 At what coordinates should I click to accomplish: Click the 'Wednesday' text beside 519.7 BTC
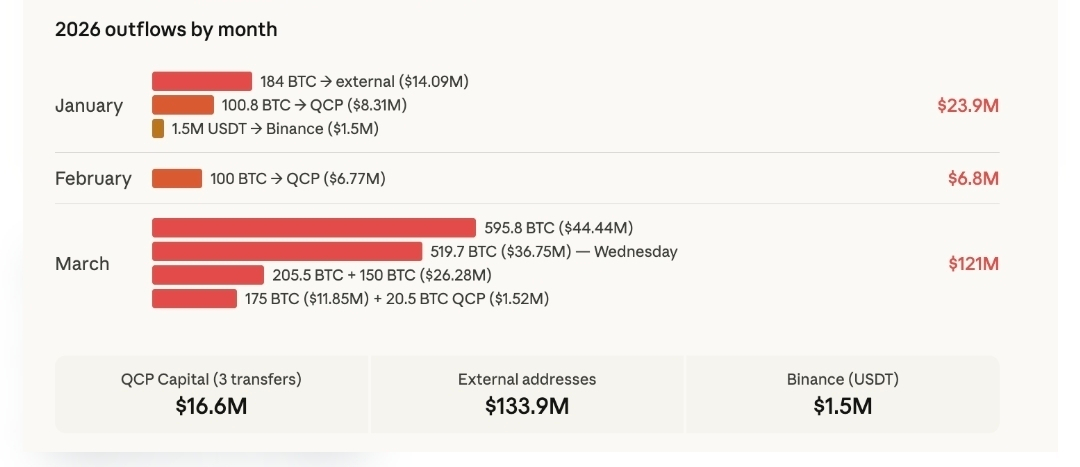pyautogui.click(x=636, y=252)
